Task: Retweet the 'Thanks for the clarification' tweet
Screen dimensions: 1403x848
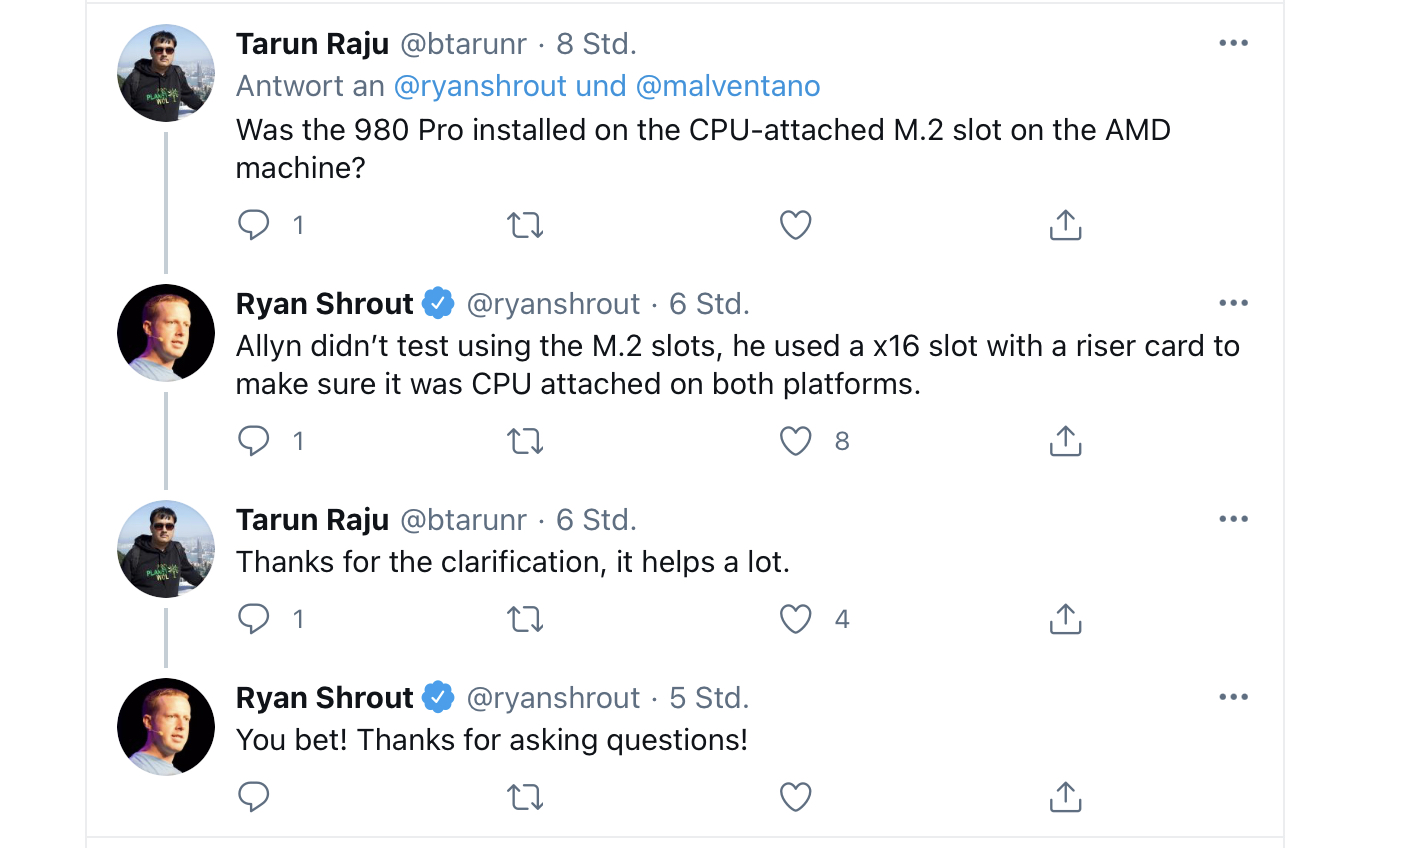Action: click(x=525, y=619)
